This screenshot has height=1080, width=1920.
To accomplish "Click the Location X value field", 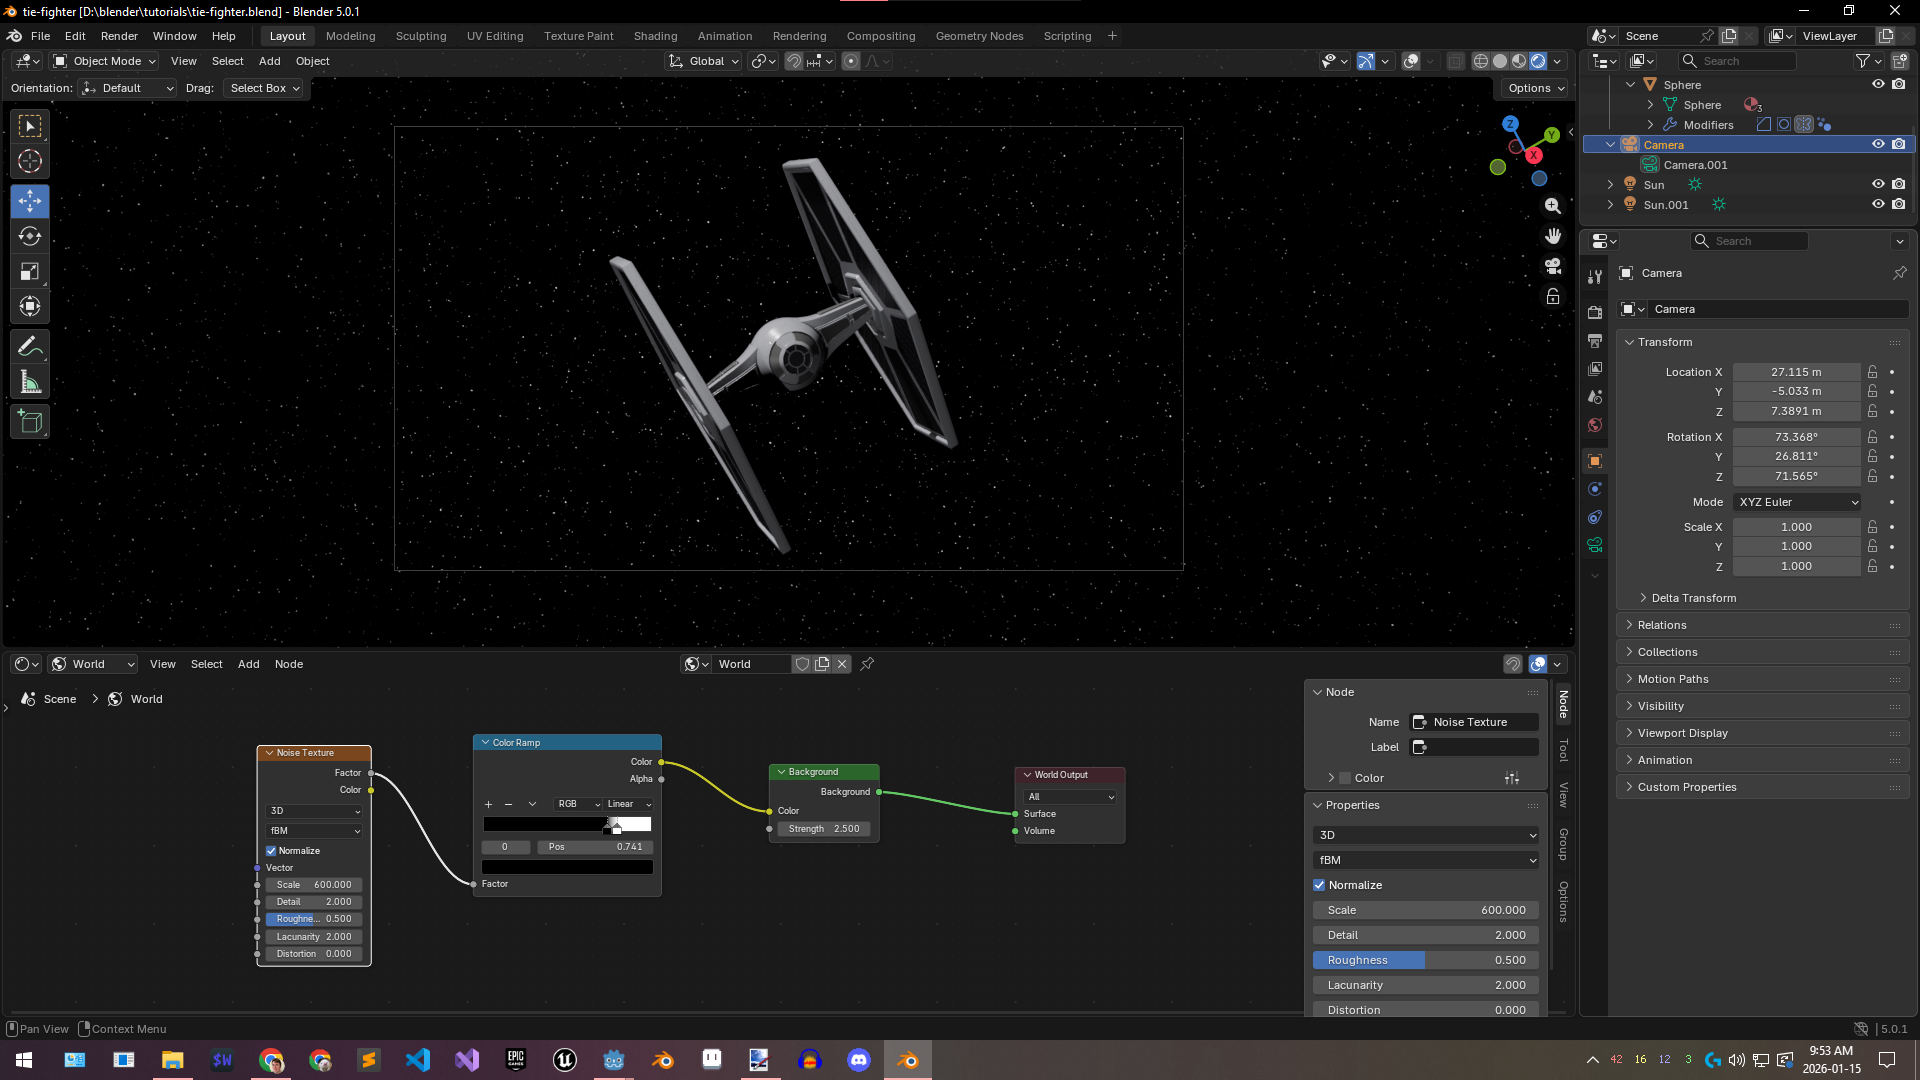I will tap(1795, 372).
